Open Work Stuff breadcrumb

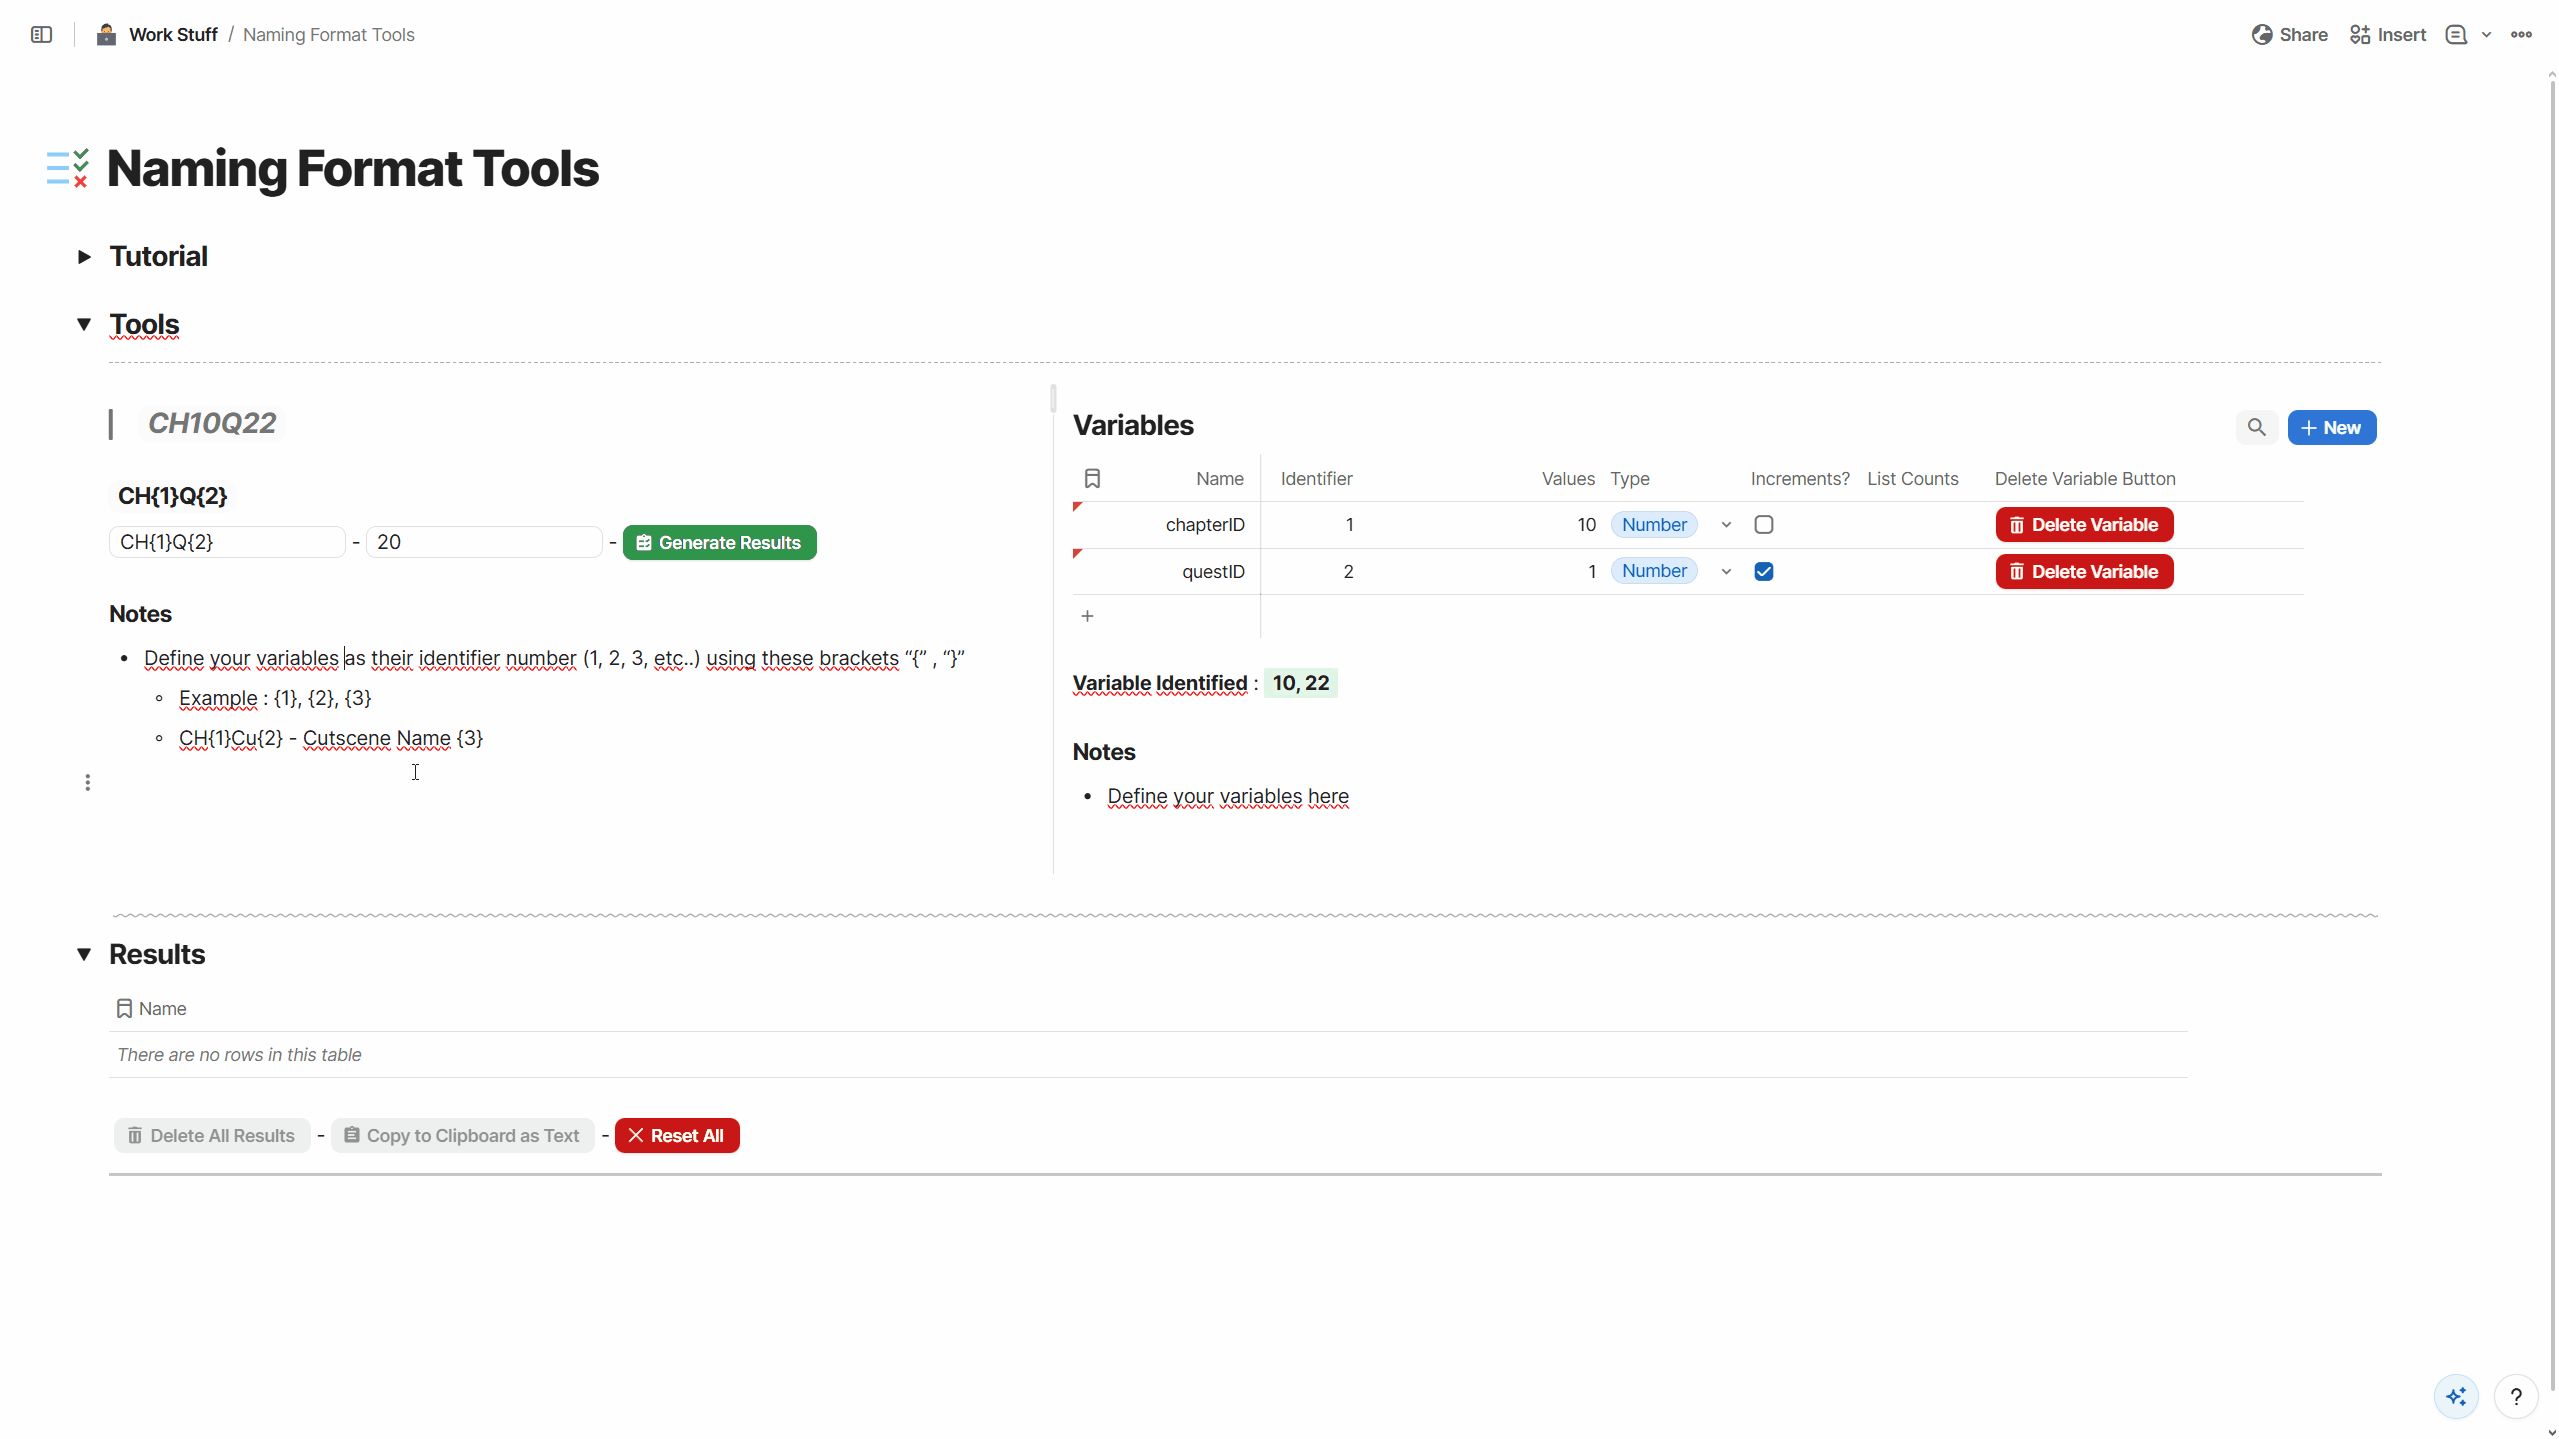point(173,35)
